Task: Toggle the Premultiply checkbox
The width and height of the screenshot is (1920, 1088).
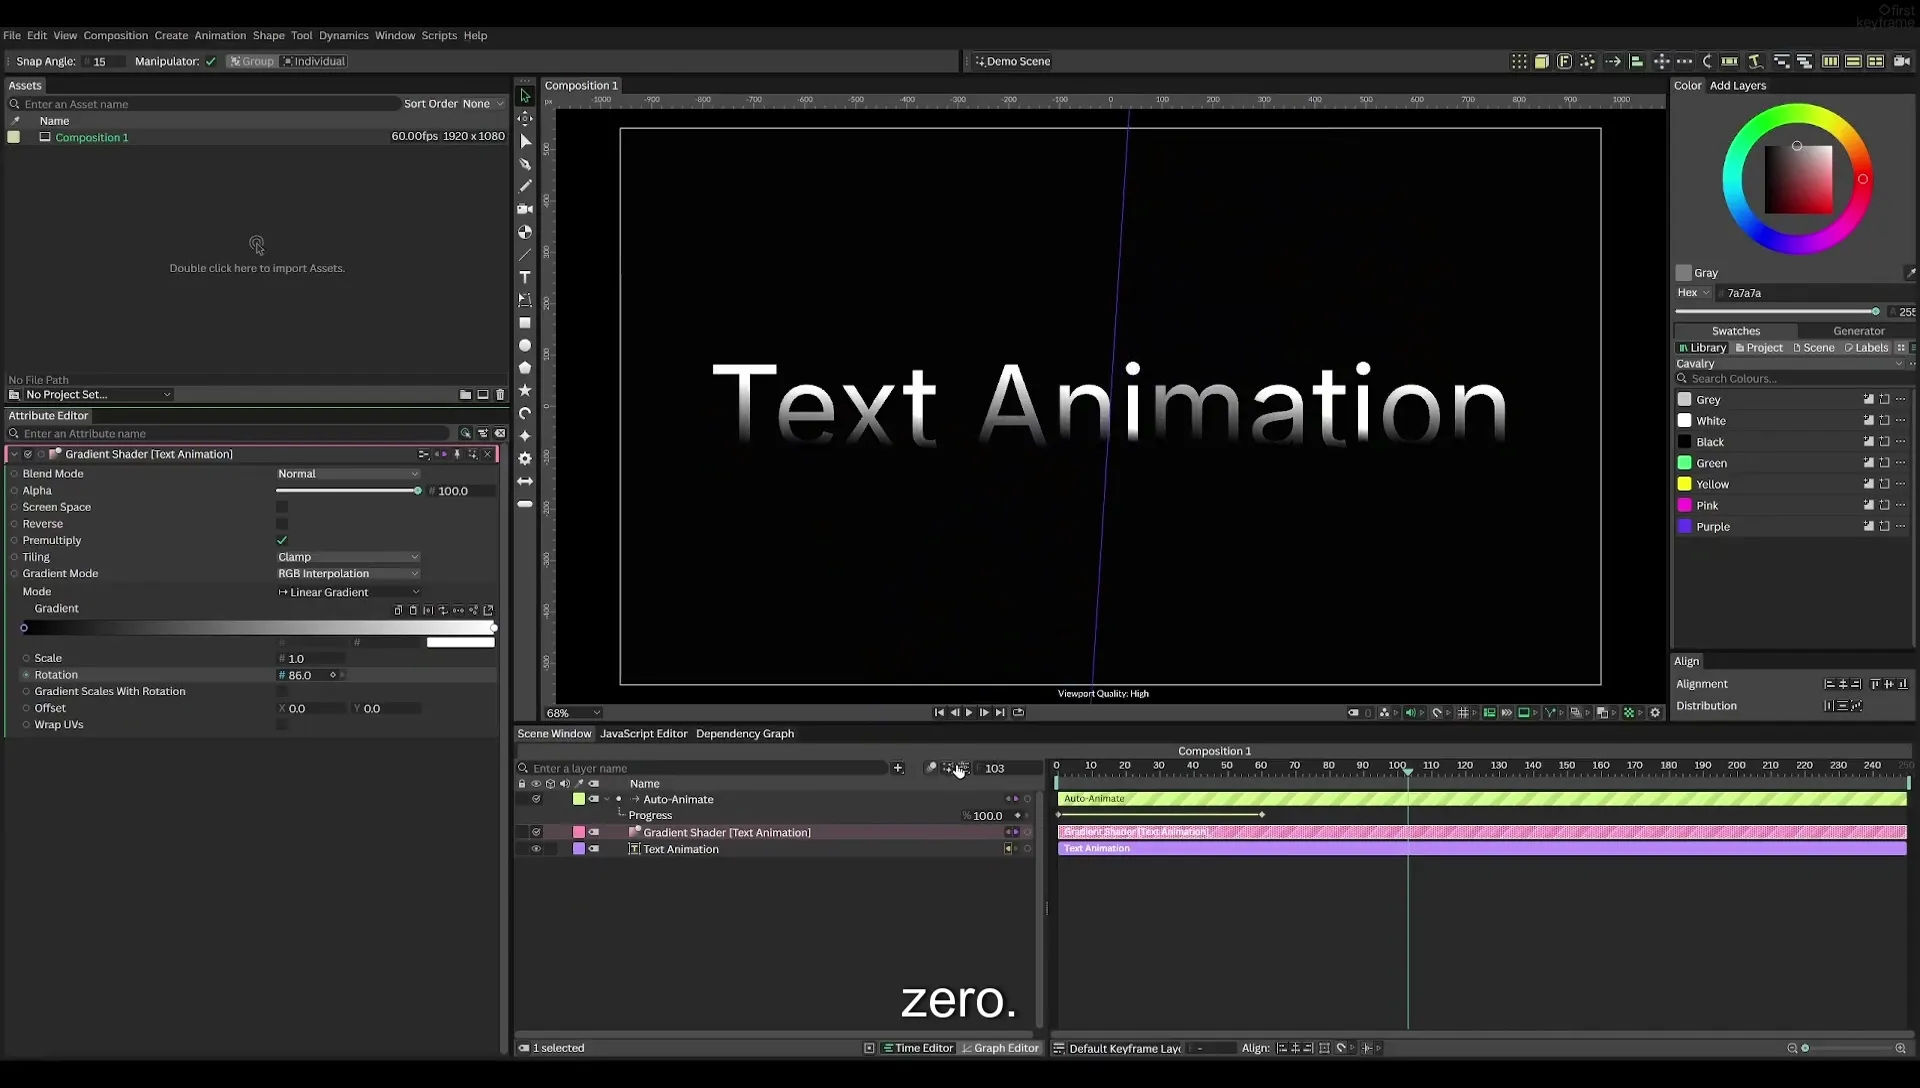Action: [282, 541]
